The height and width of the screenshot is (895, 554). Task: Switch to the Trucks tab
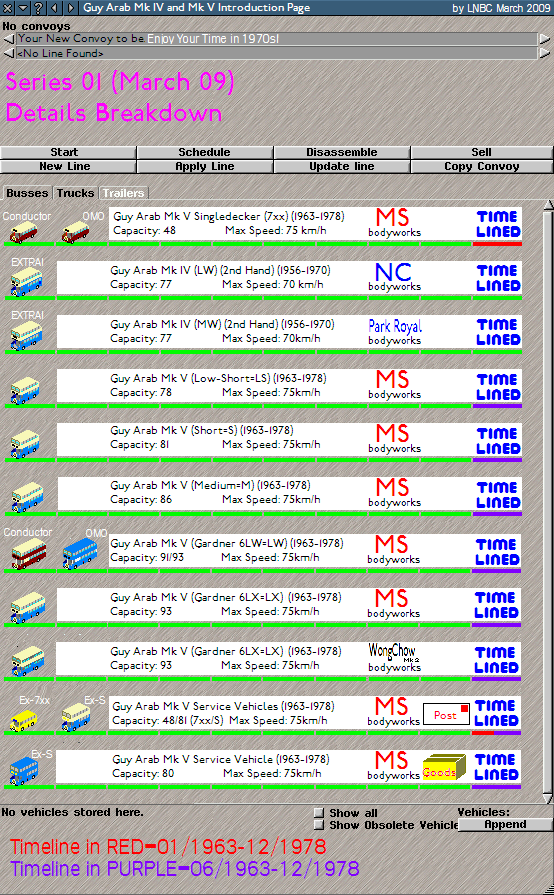point(75,193)
